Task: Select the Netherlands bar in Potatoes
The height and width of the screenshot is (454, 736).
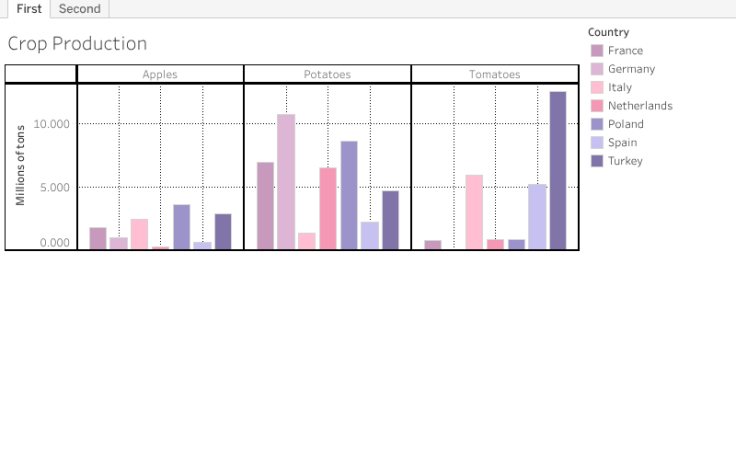Action: click(328, 208)
